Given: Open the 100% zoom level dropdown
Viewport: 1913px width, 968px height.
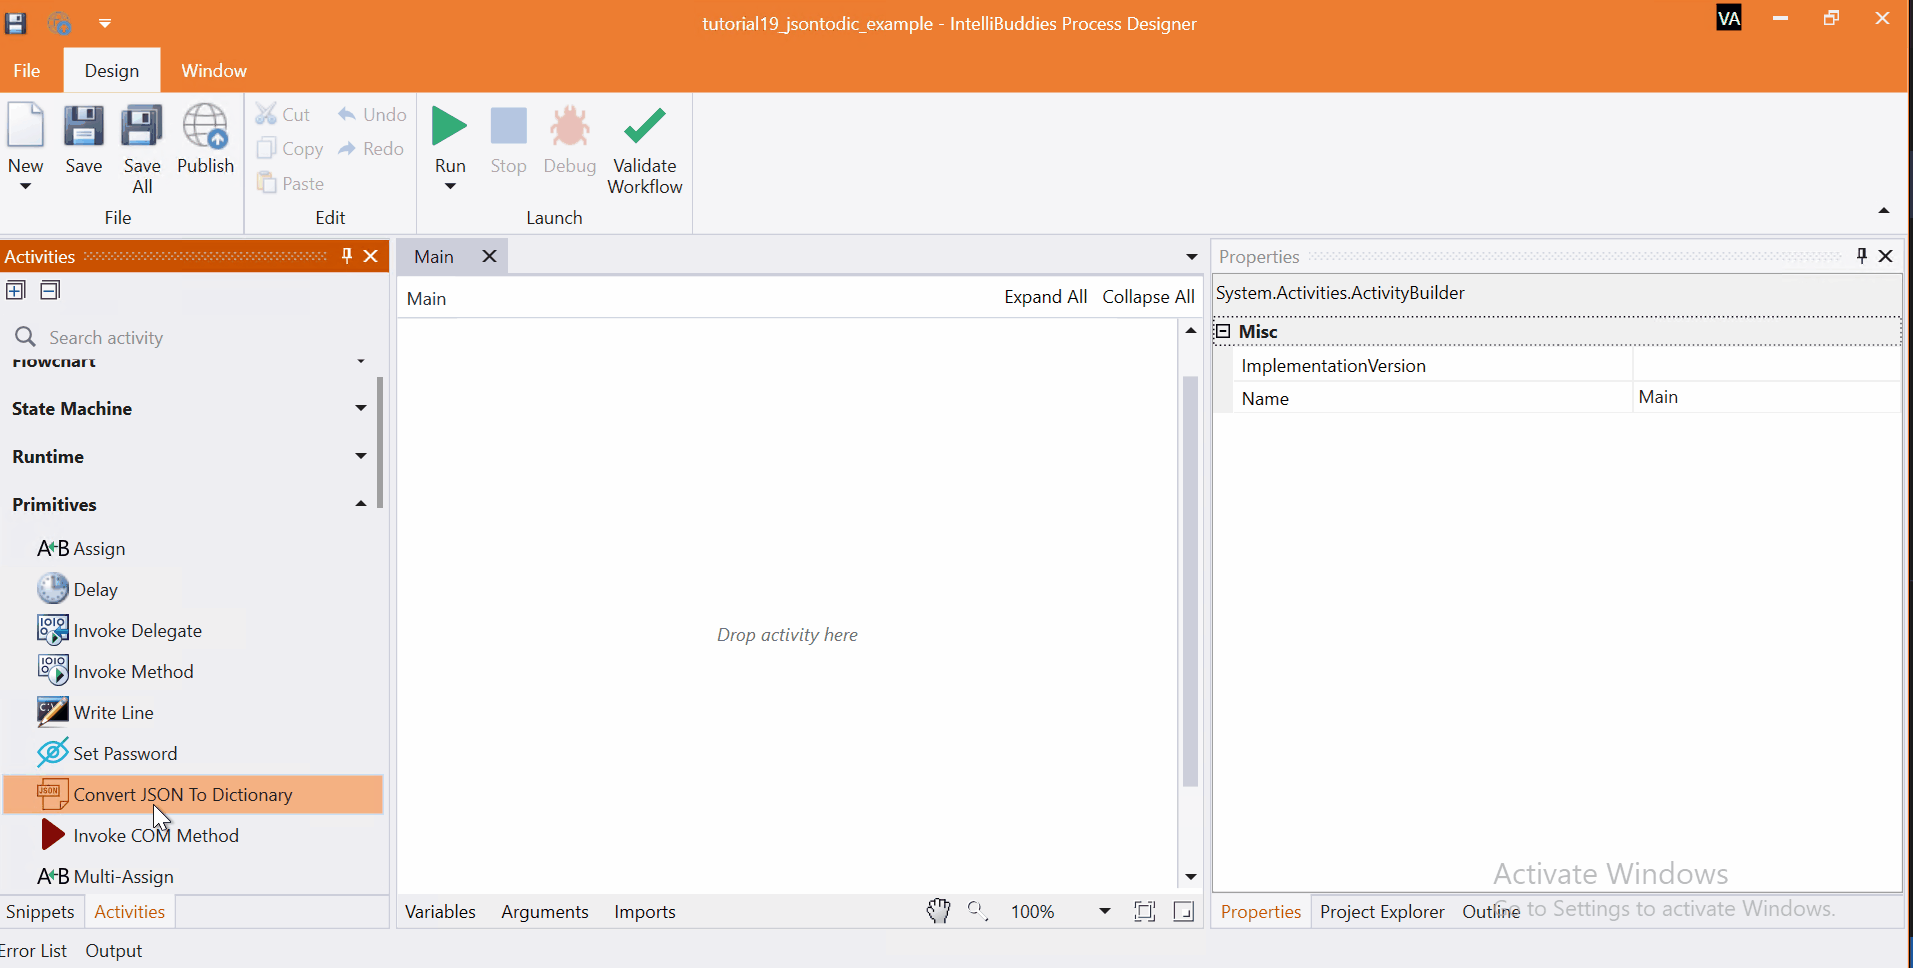Looking at the screenshot, I should coord(1104,911).
